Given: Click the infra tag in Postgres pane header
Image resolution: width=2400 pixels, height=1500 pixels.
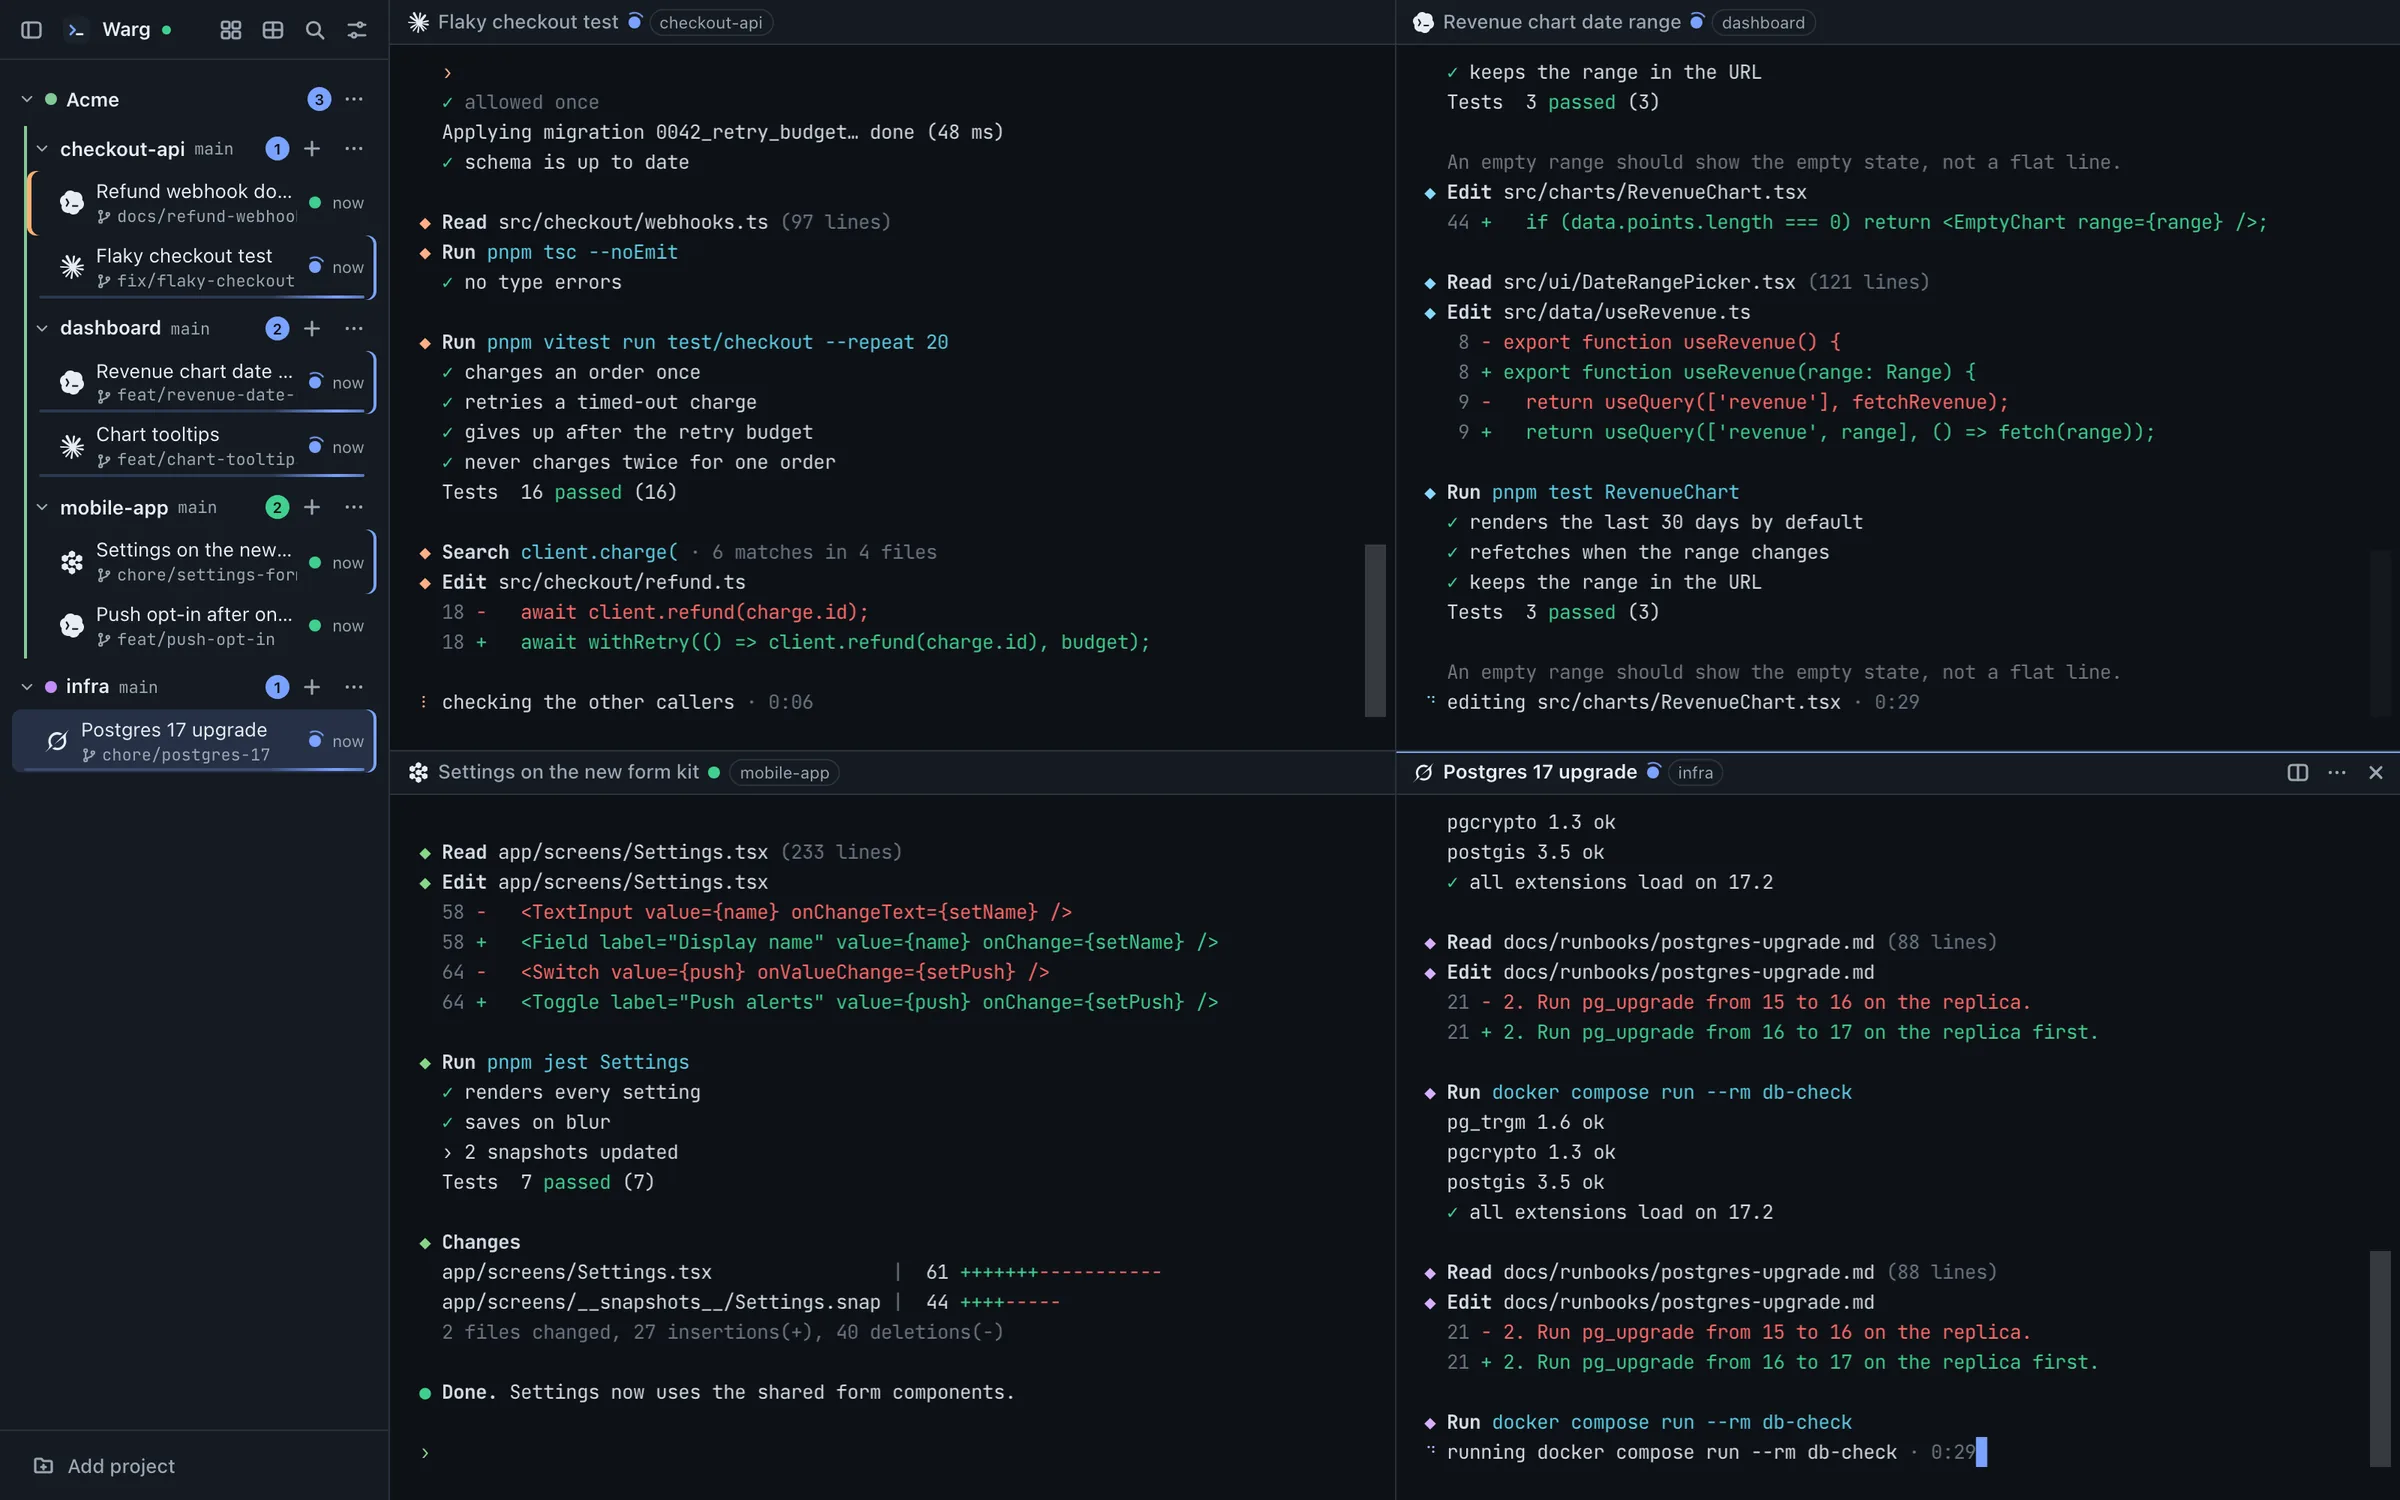Looking at the screenshot, I should pos(1695,772).
